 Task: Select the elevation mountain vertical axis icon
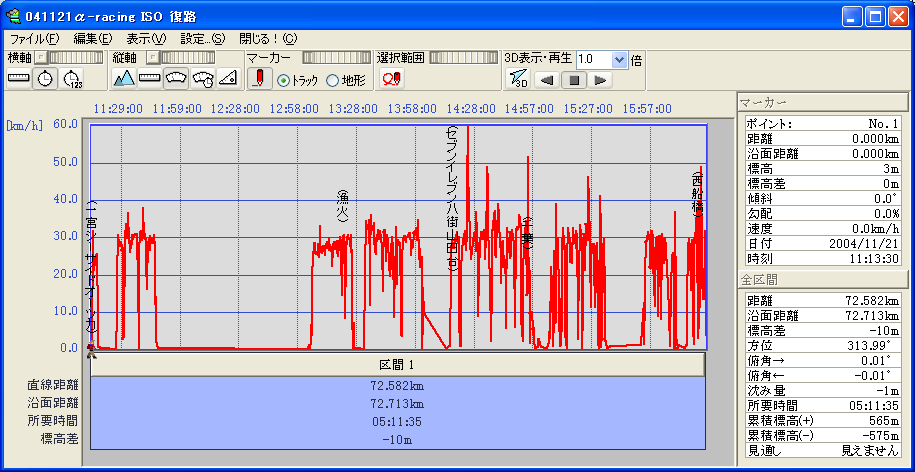click(124, 79)
